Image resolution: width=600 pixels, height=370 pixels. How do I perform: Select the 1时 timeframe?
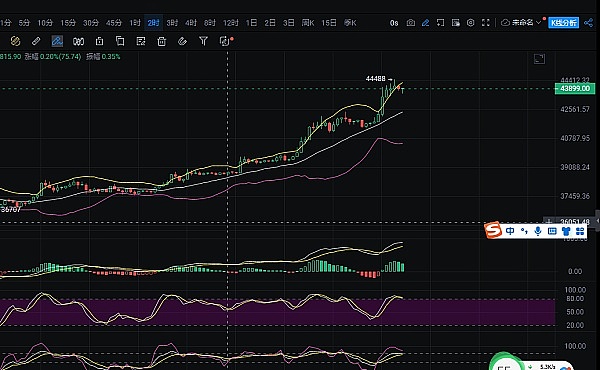pyautogui.click(x=135, y=23)
